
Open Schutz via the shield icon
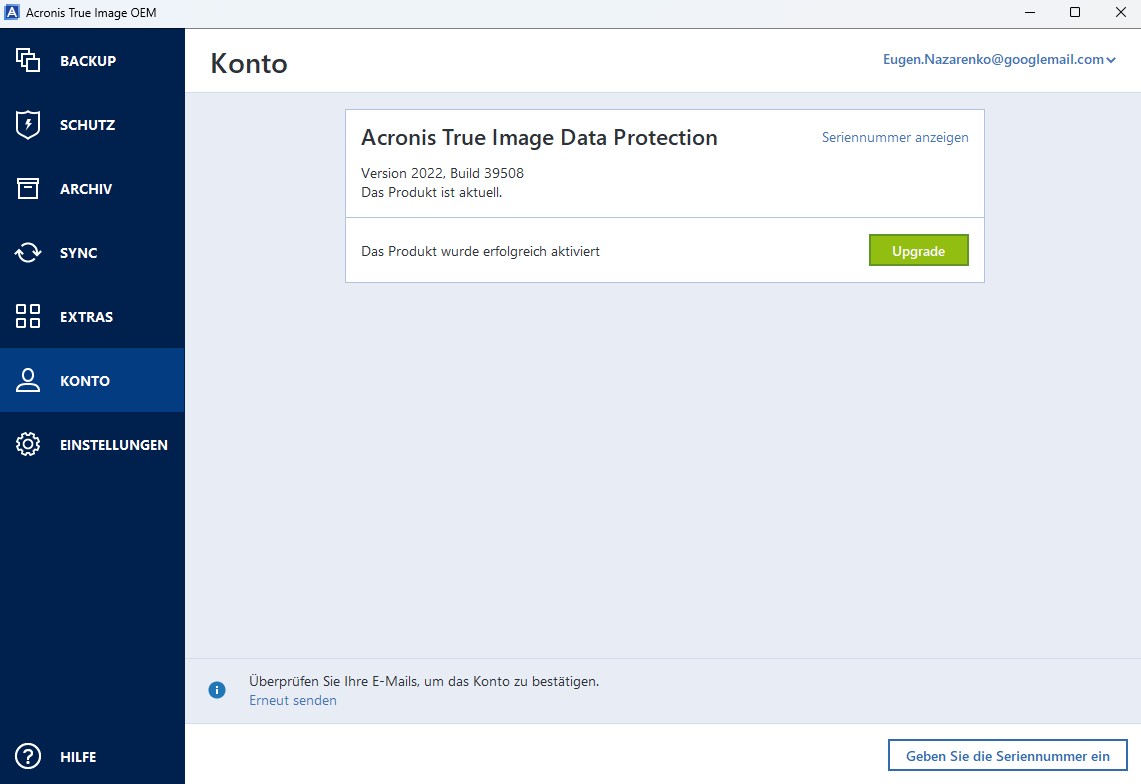point(28,125)
